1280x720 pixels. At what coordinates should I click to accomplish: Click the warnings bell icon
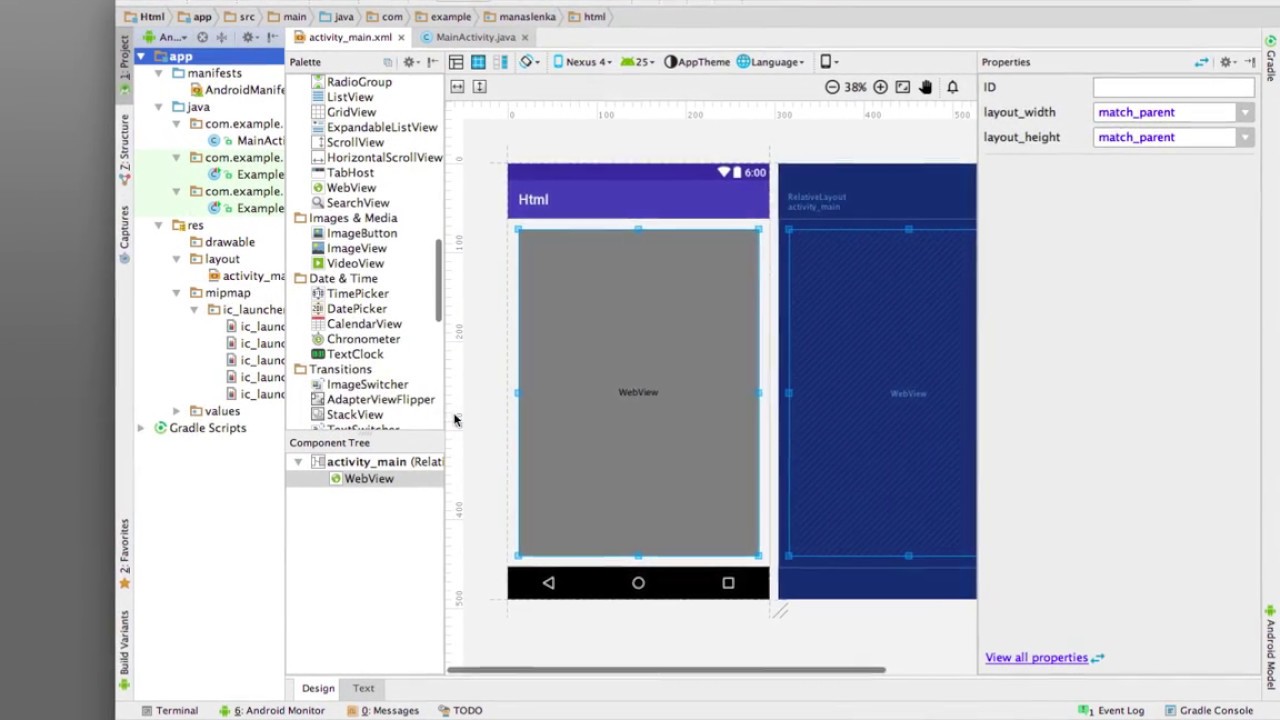[952, 87]
